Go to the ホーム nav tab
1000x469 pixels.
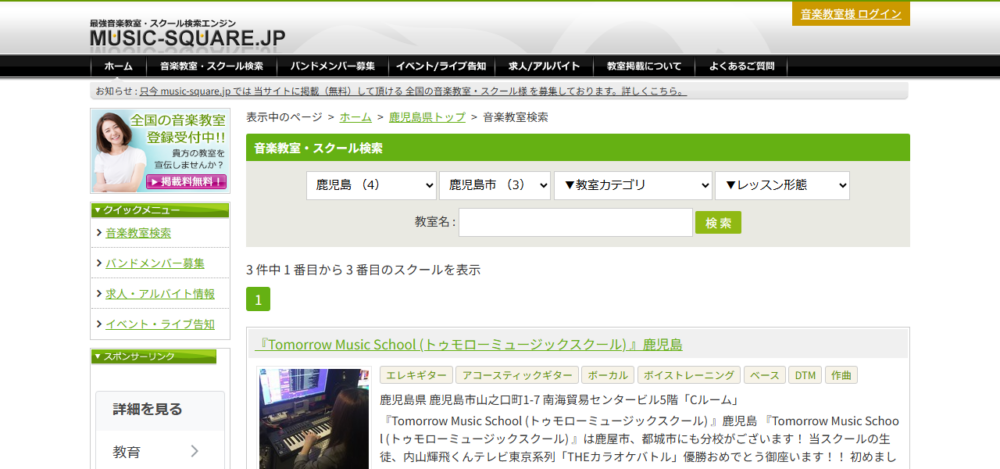pyautogui.click(x=118, y=66)
